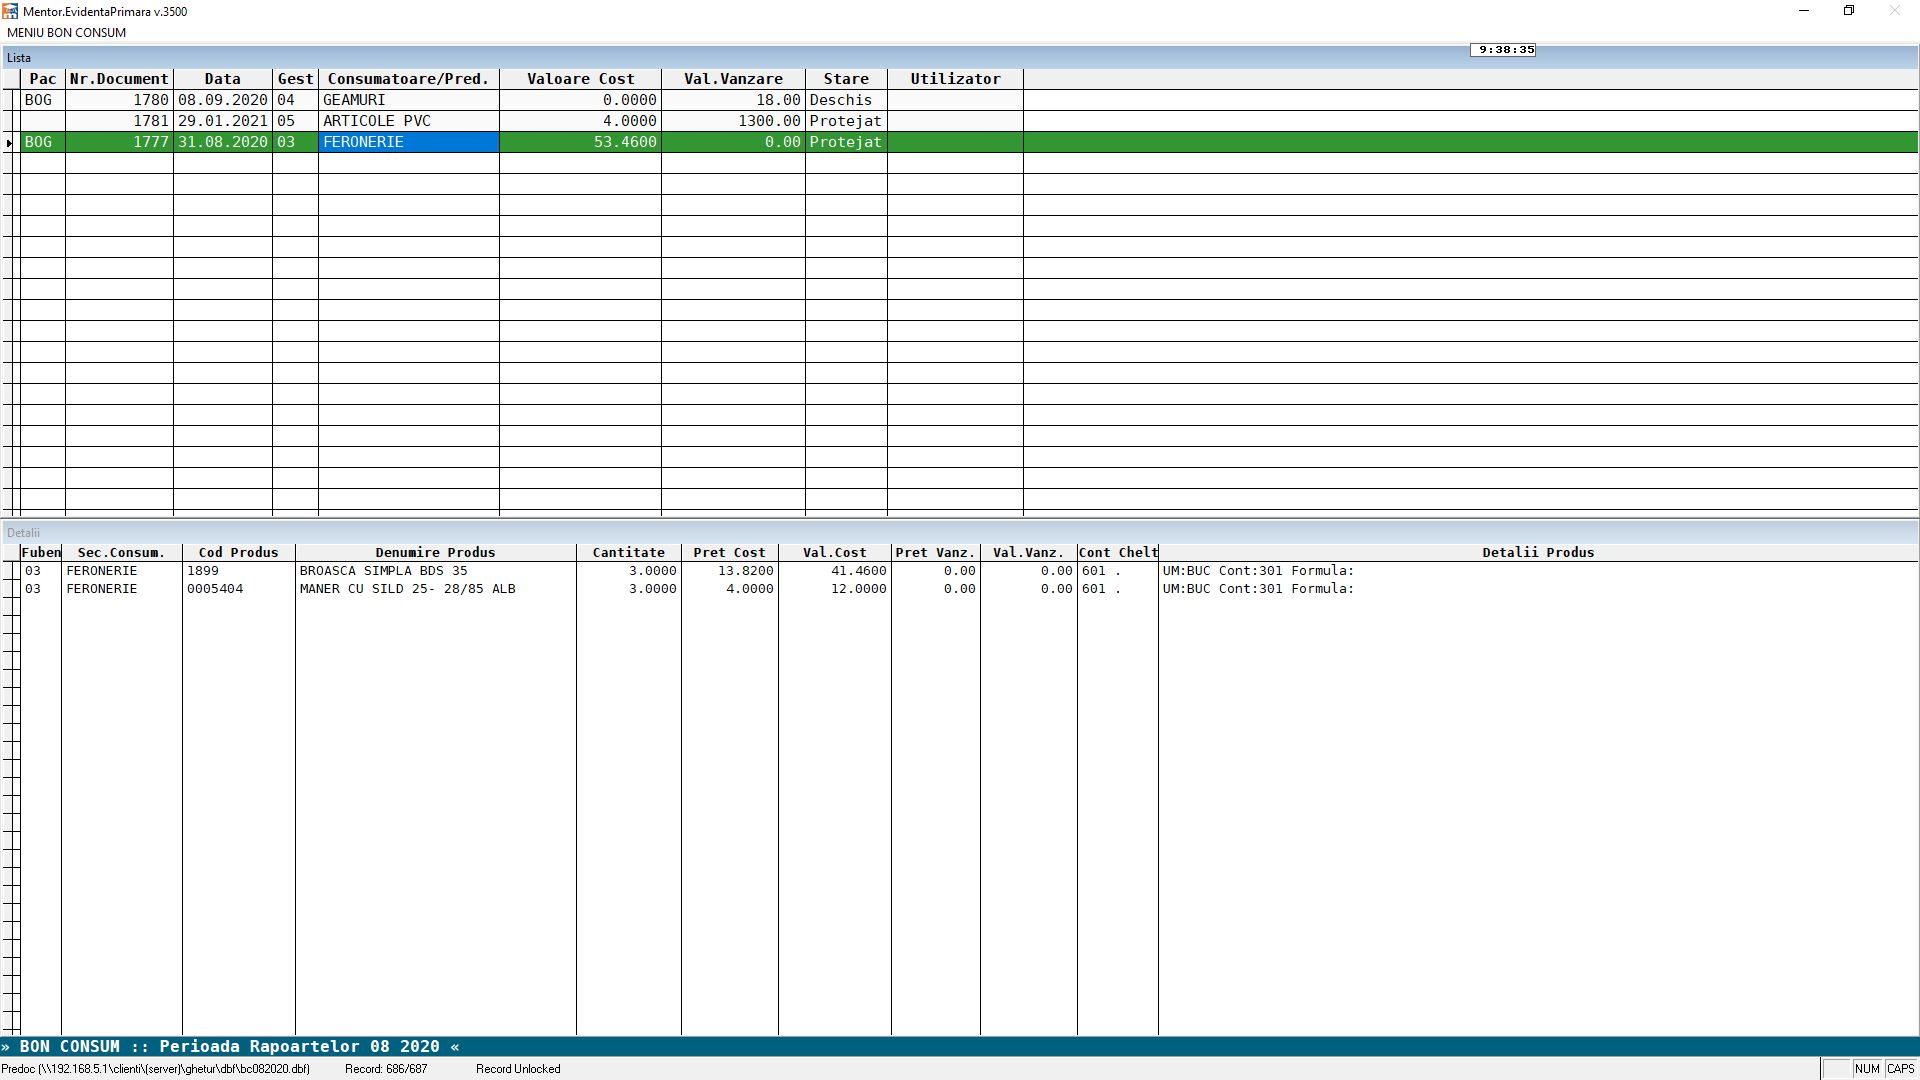The image size is (1920, 1080).
Task: Click the Valoare Cost column header
Action: [580, 79]
